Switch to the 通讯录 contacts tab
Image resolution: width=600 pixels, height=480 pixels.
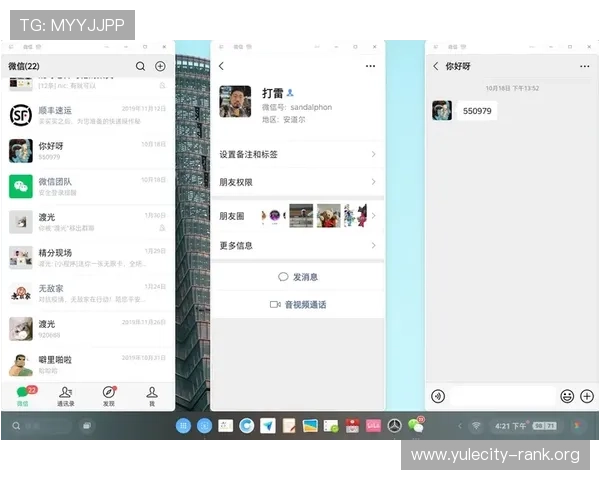click(66, 395)
